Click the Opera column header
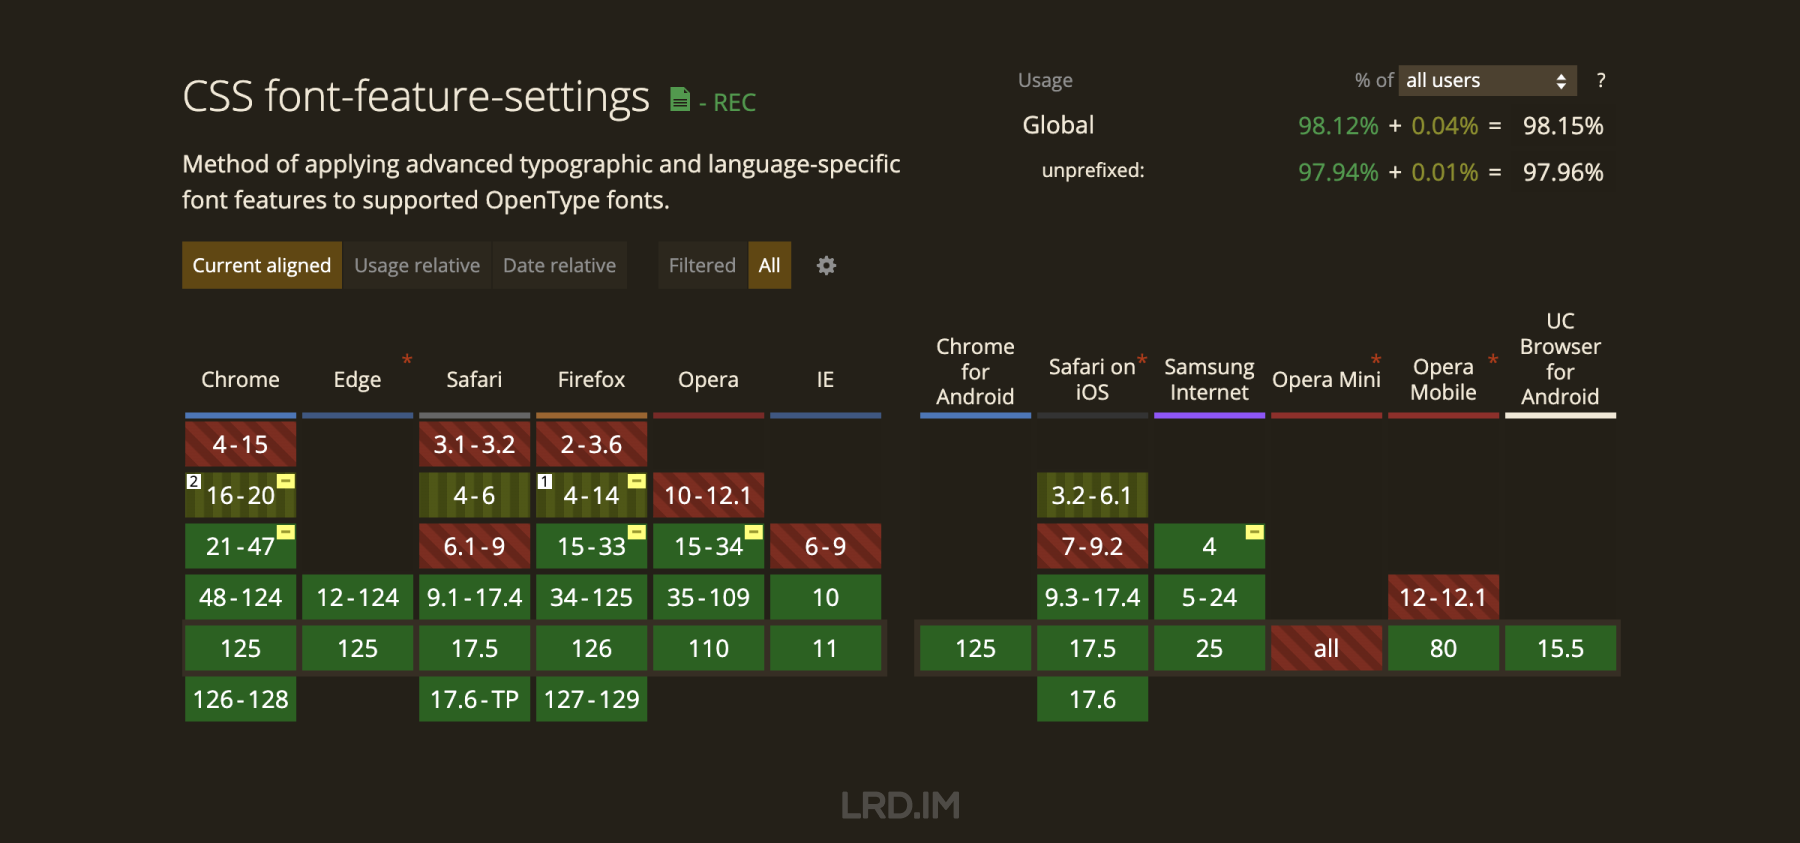The height and width of the screenshot is (843, 1800). tap(708, 380)
